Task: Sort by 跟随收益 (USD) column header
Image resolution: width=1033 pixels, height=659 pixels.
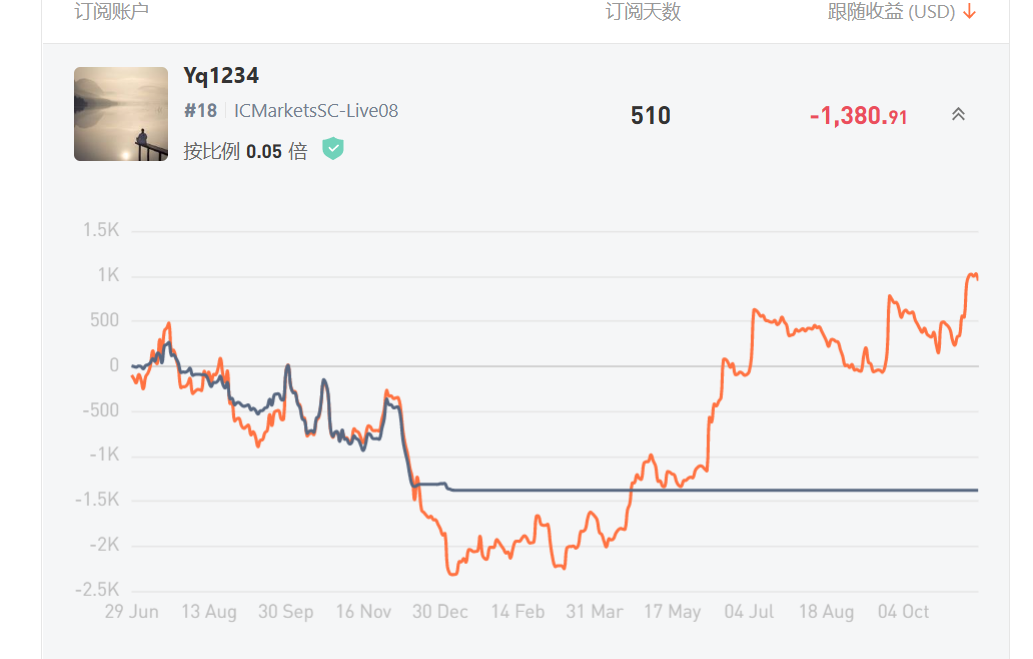Action: 891,12
